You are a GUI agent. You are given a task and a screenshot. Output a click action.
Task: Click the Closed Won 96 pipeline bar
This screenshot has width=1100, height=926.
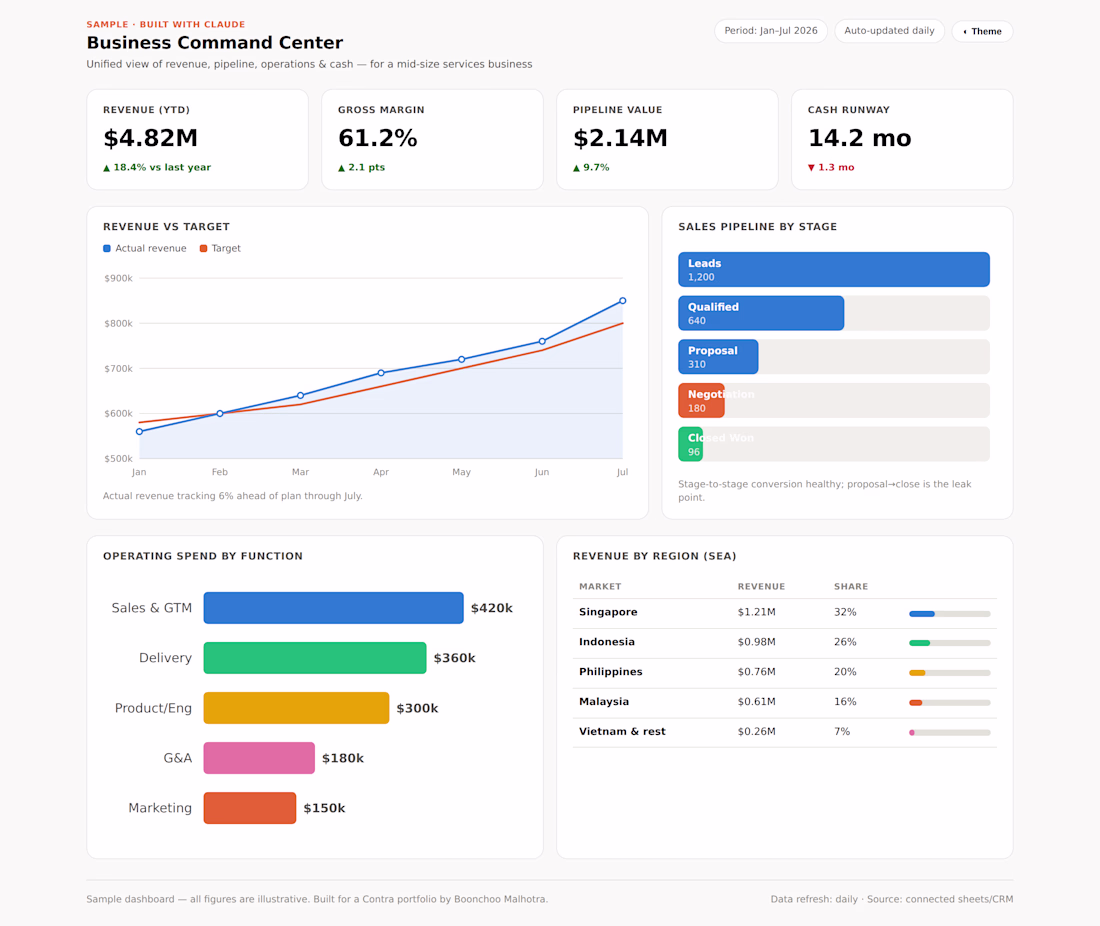(690, 444)
